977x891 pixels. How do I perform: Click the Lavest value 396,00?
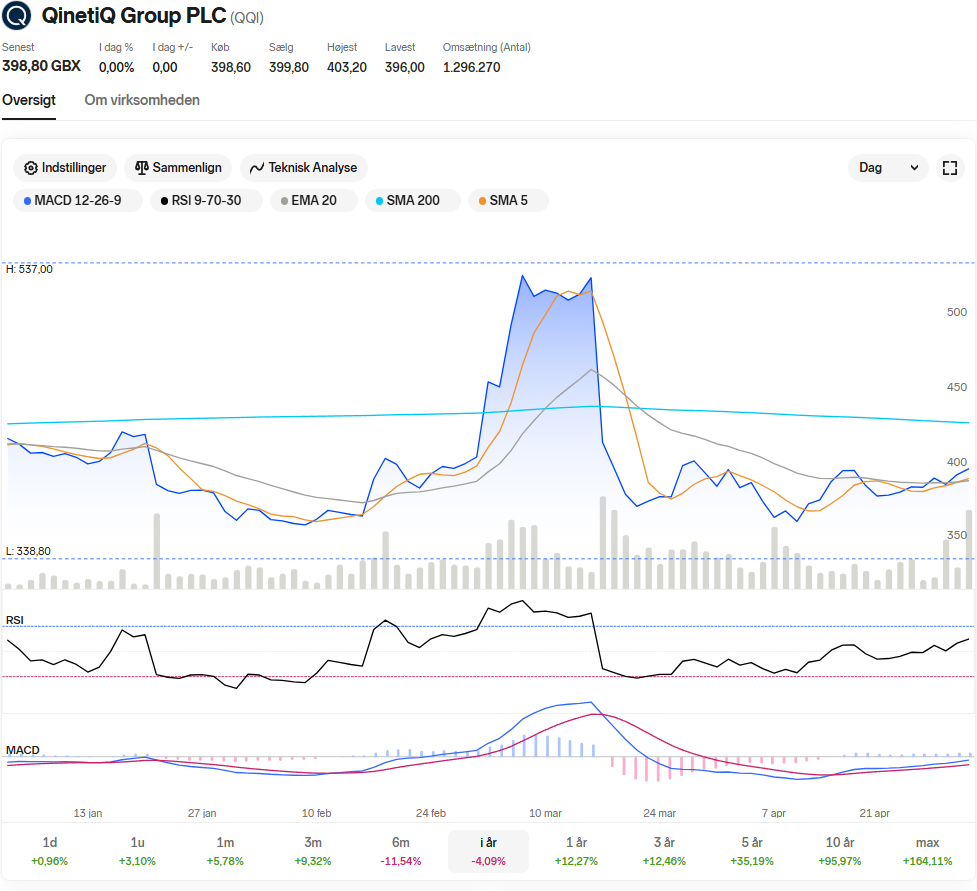coord(404,67)
